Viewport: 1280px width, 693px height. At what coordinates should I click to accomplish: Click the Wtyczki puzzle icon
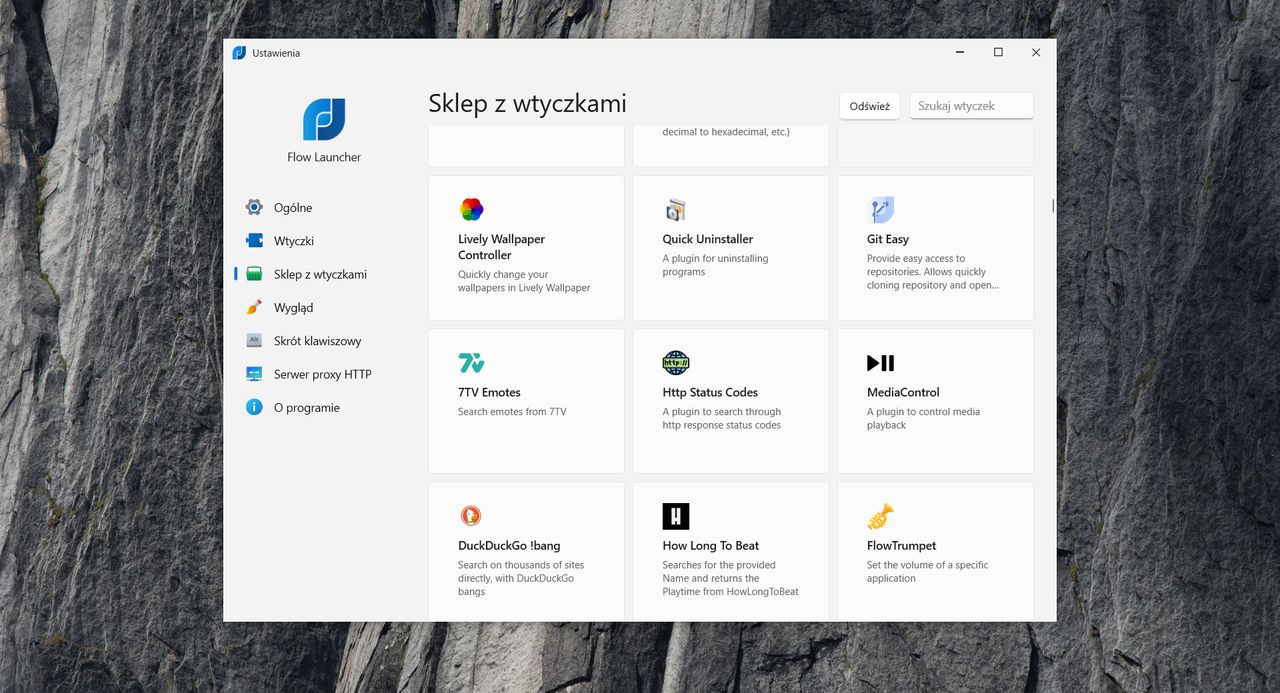254,241
